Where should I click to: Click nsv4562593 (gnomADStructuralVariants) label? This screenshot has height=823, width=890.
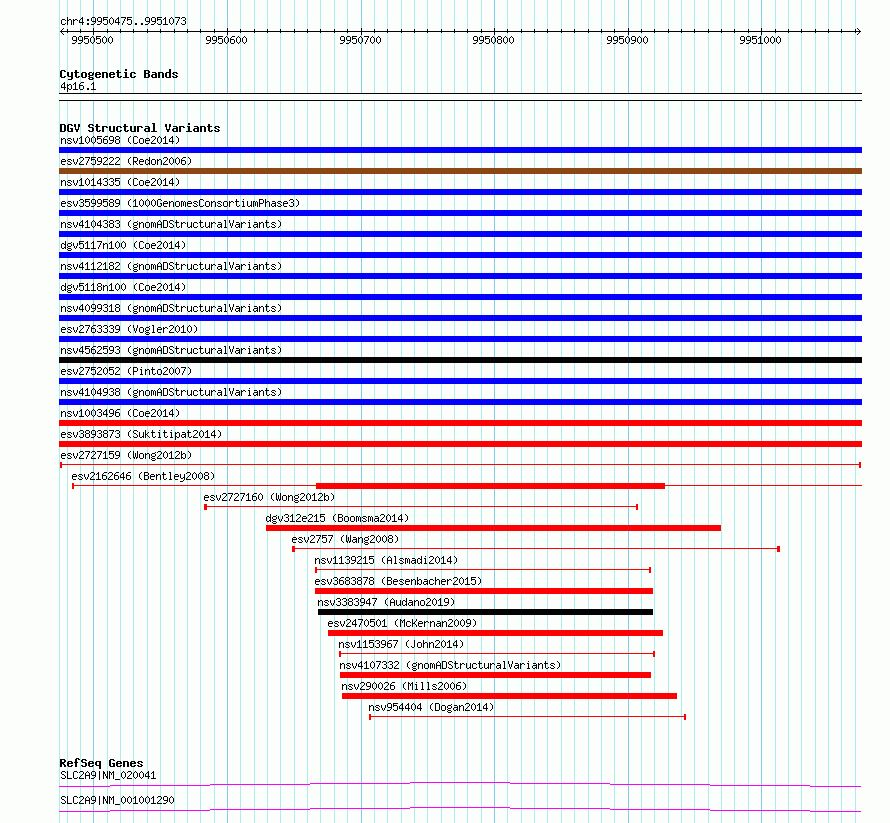171,350
